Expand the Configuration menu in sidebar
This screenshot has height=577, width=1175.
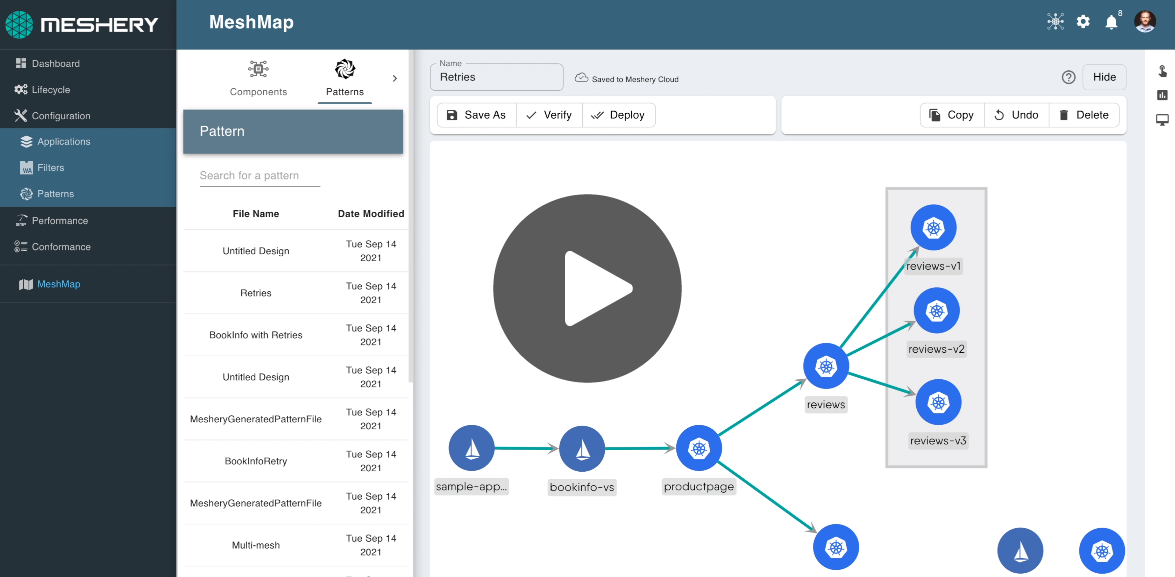coord(60,116)
